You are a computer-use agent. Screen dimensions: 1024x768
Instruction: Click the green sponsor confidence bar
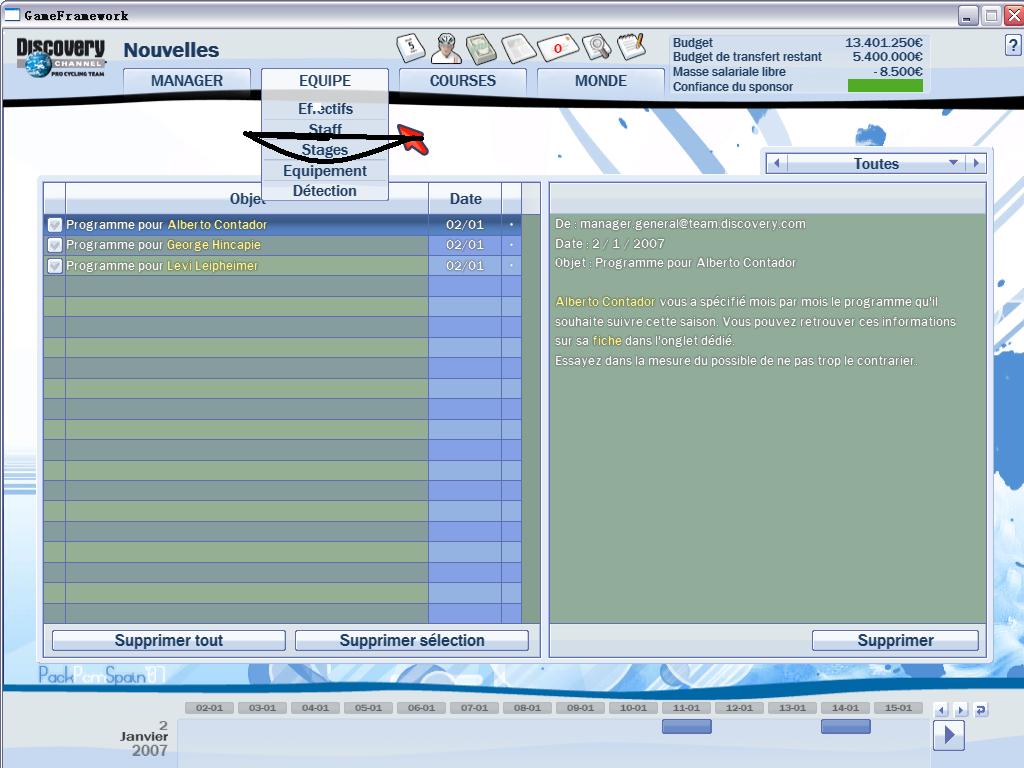(885, 87)
